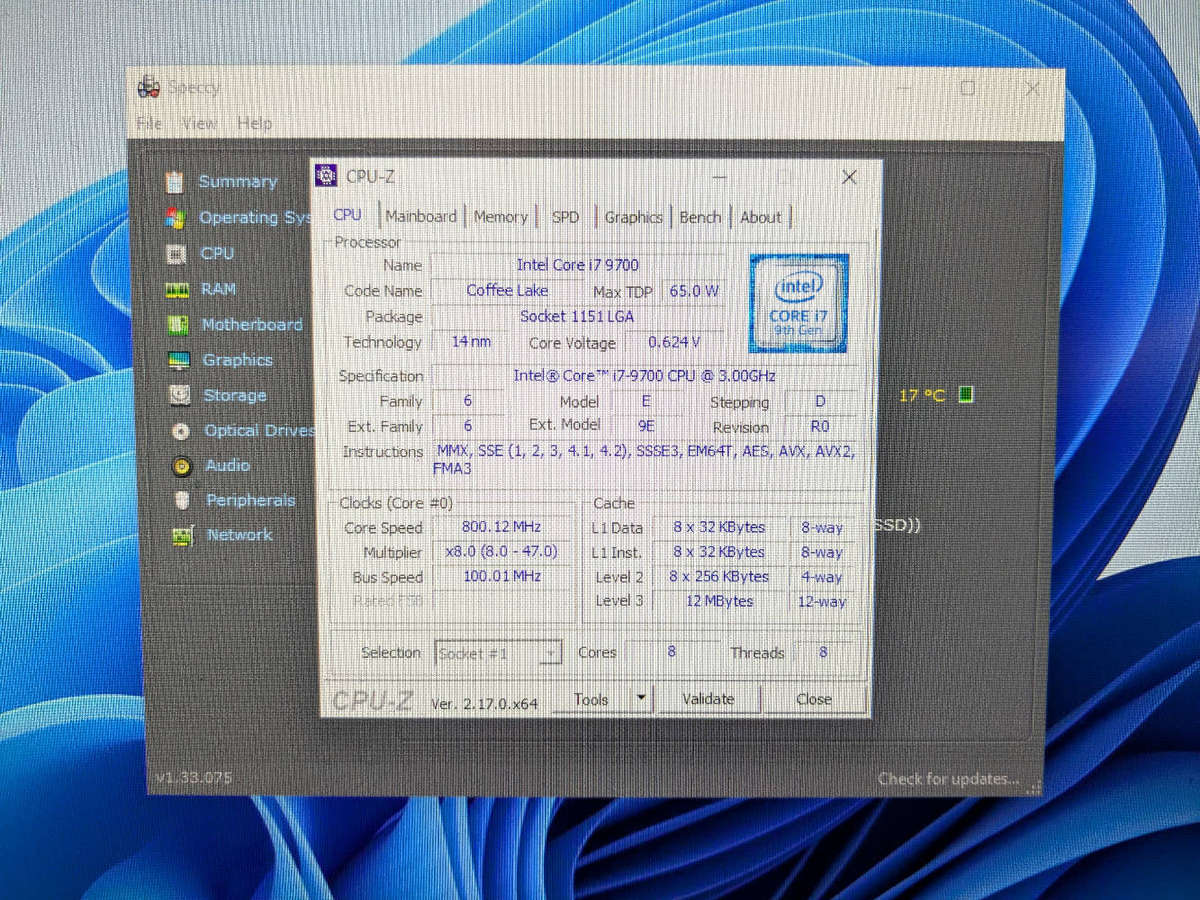This screenshot has width=1200, height=900.
Task: Click the Instructions list starting with MMX, SSE
Action: (645, 459)
